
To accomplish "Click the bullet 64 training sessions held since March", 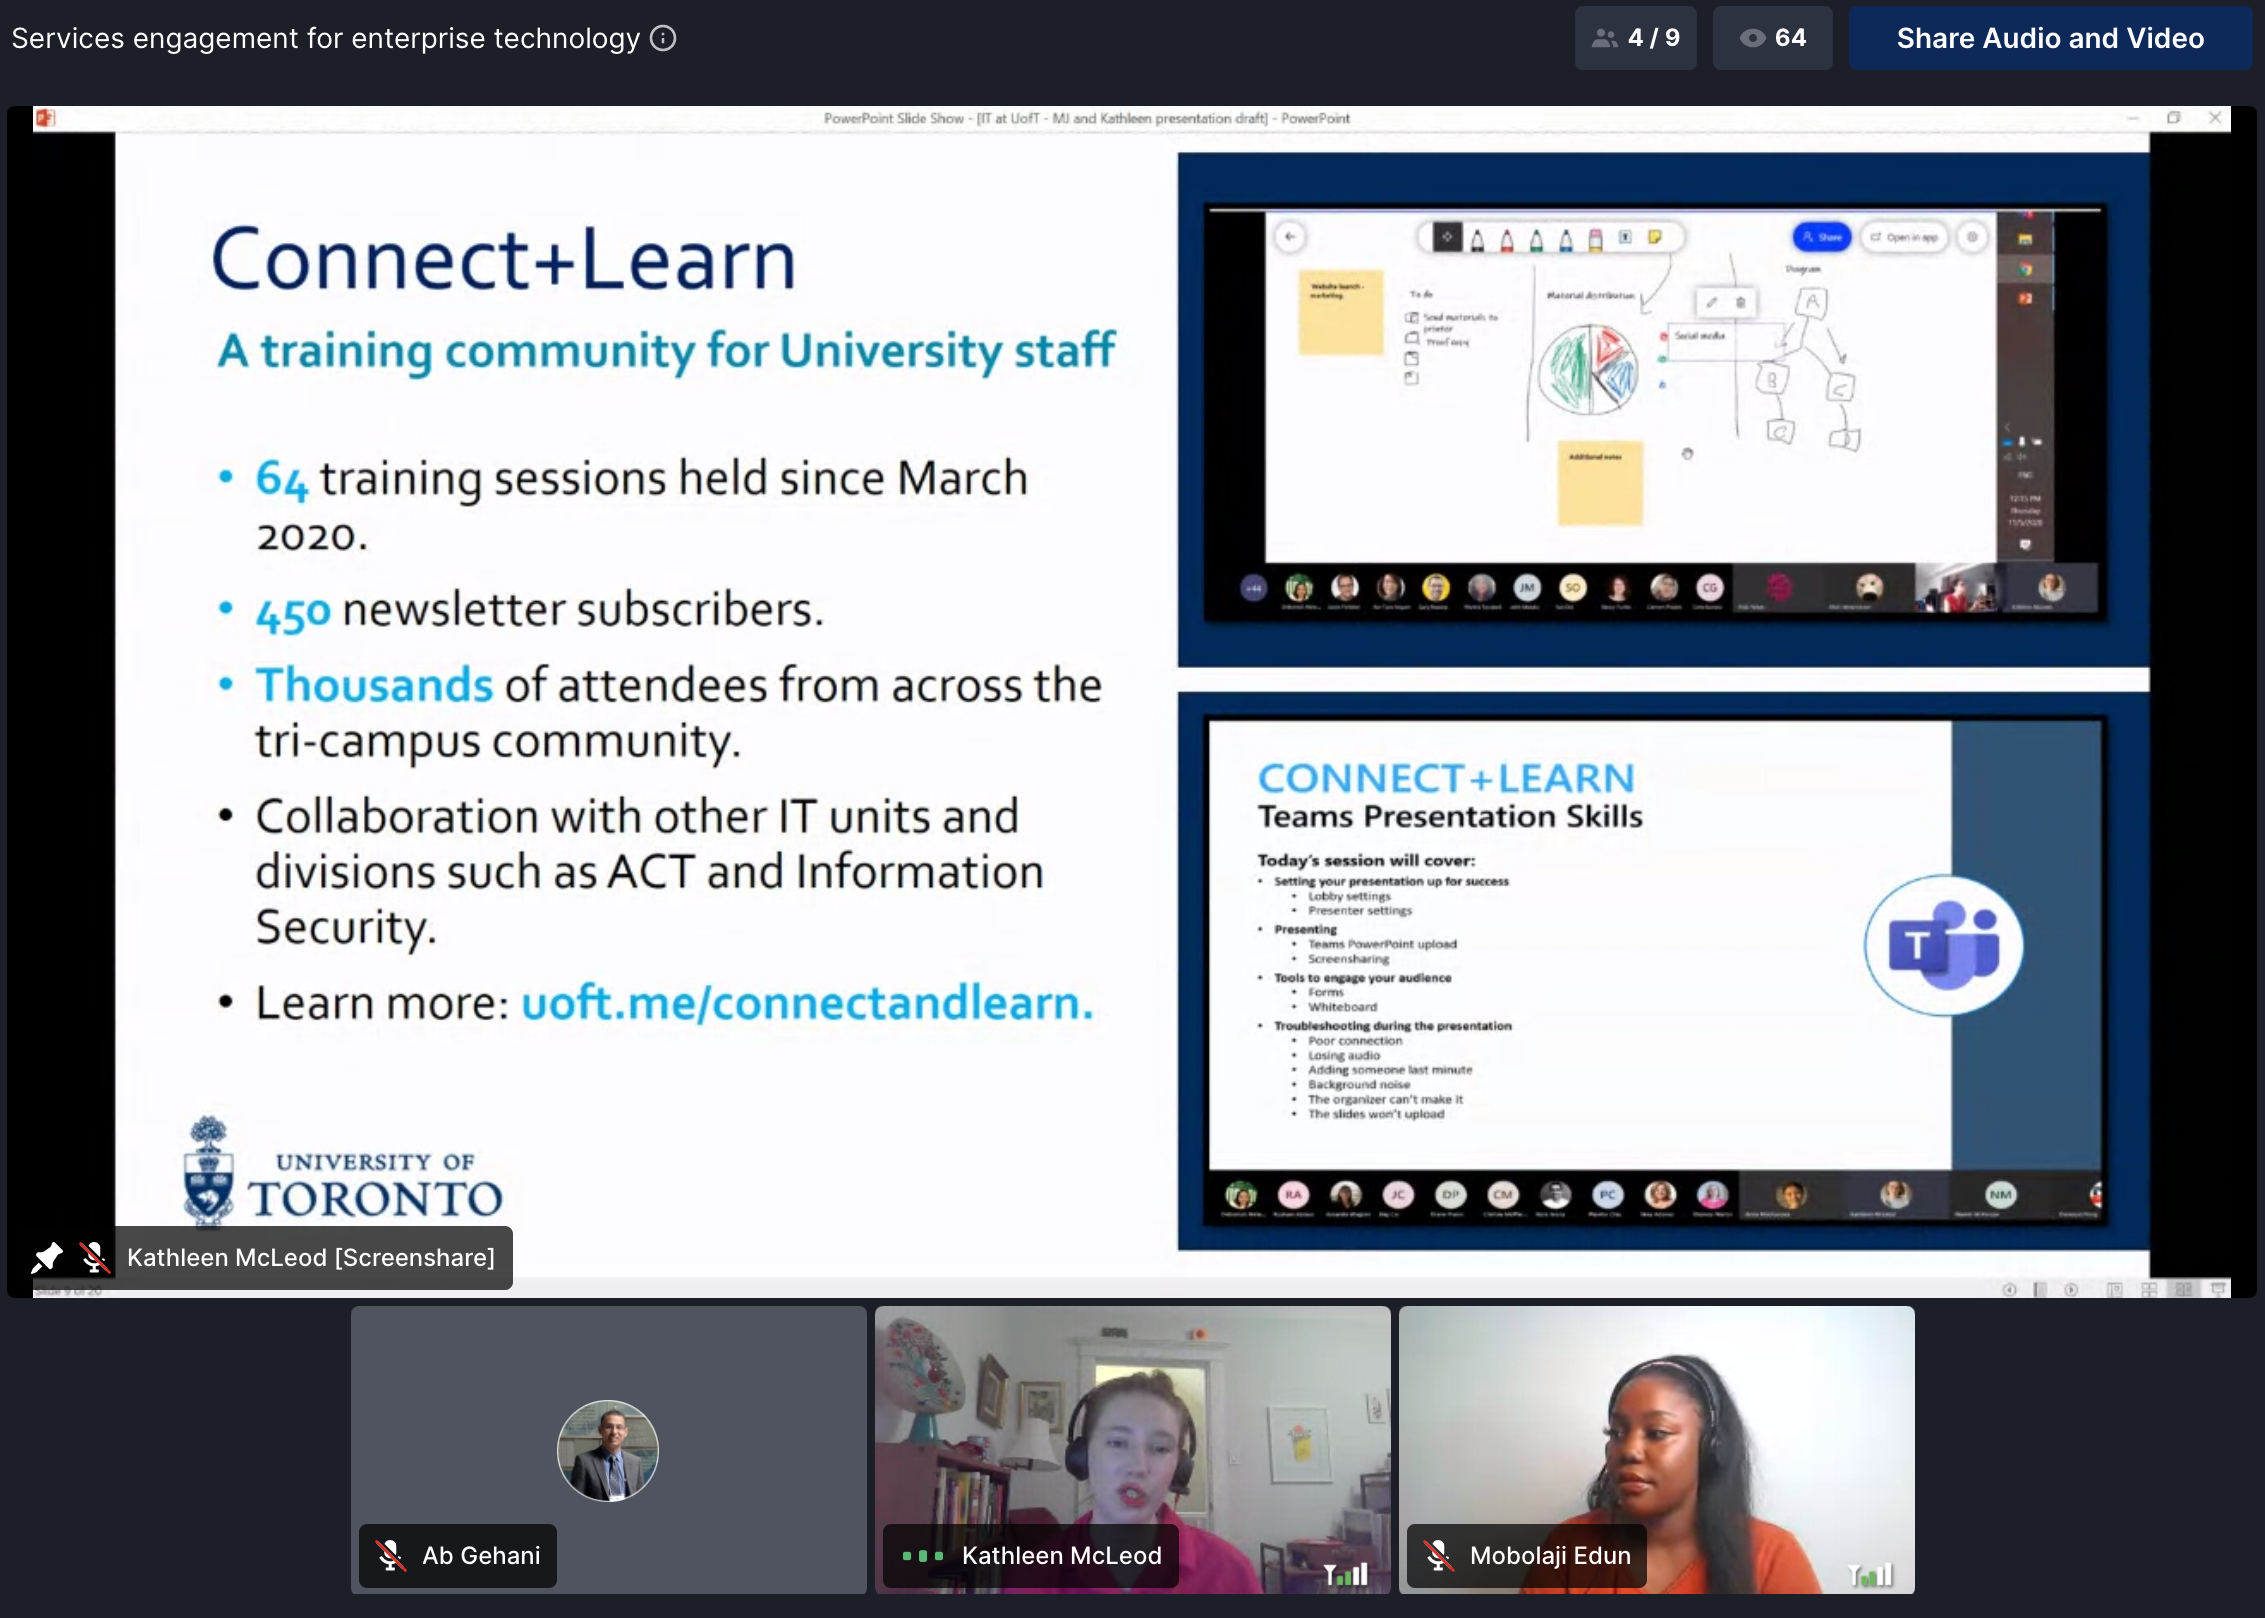I will pos(641,505).
